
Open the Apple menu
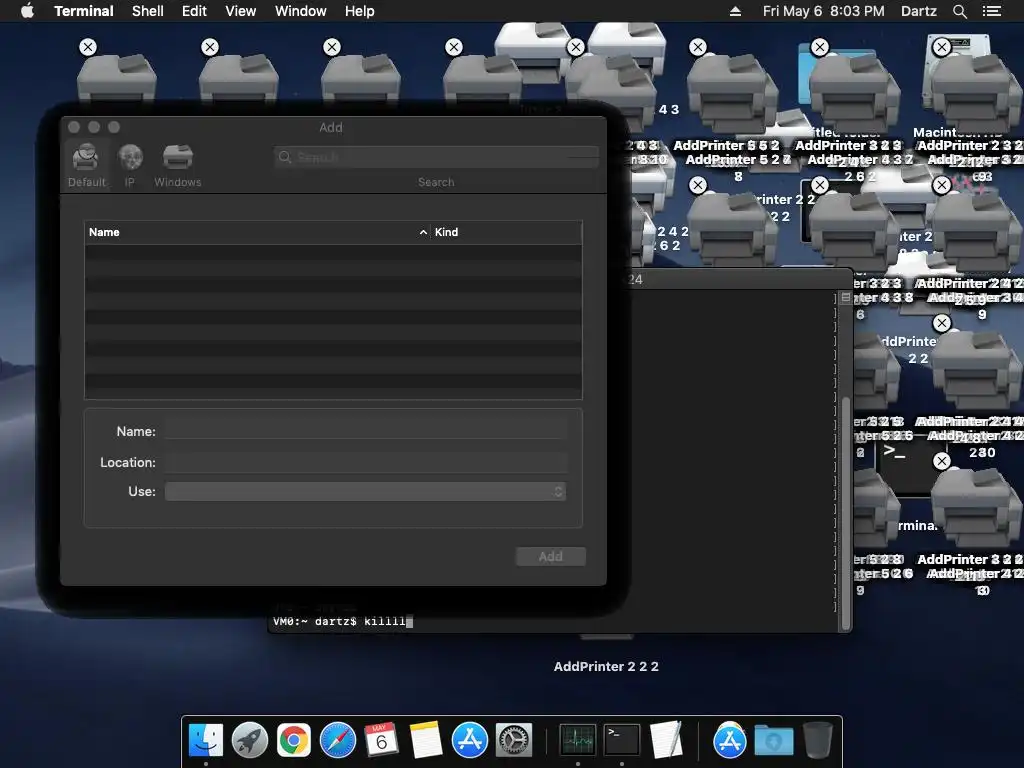27,11
